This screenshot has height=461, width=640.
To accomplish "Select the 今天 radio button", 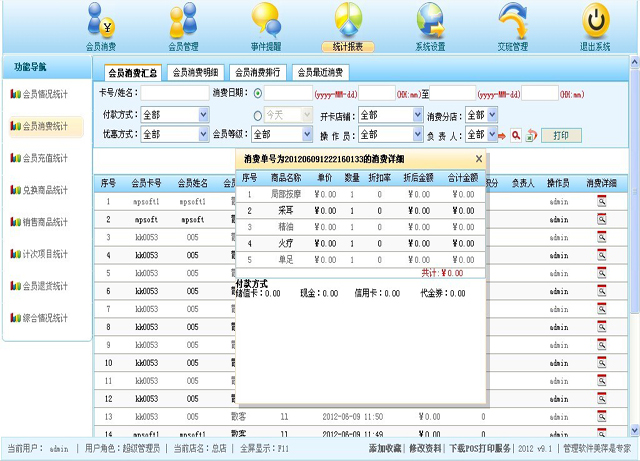I will (x=258, y=115).
